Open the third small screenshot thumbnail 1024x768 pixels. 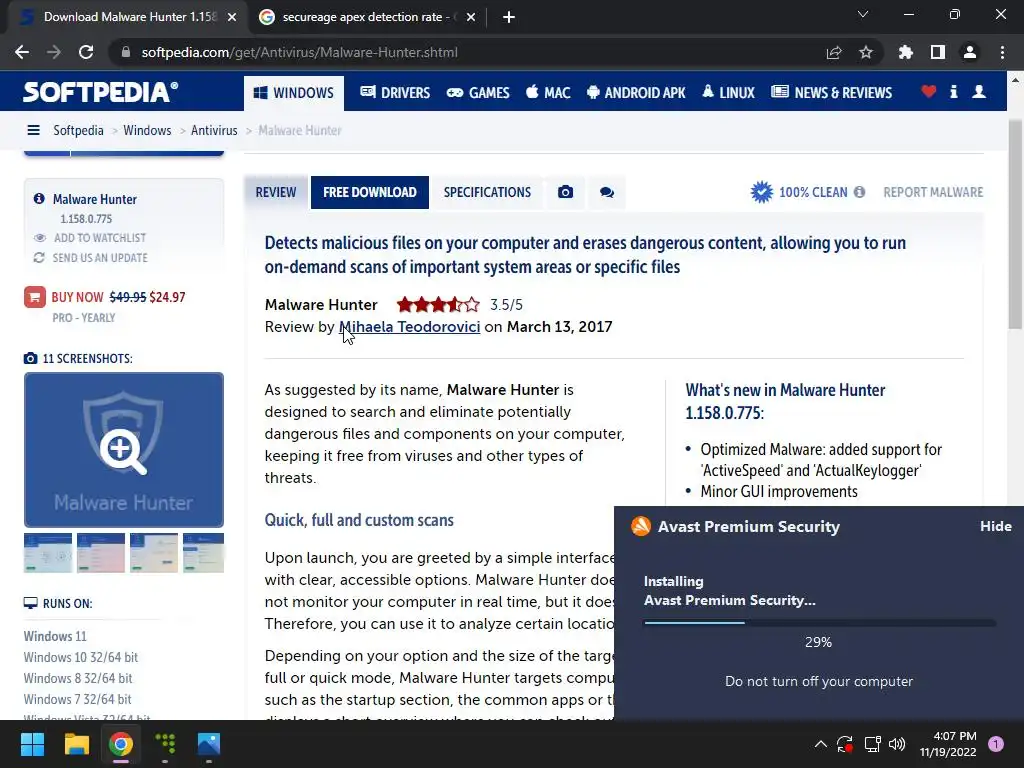153,552
